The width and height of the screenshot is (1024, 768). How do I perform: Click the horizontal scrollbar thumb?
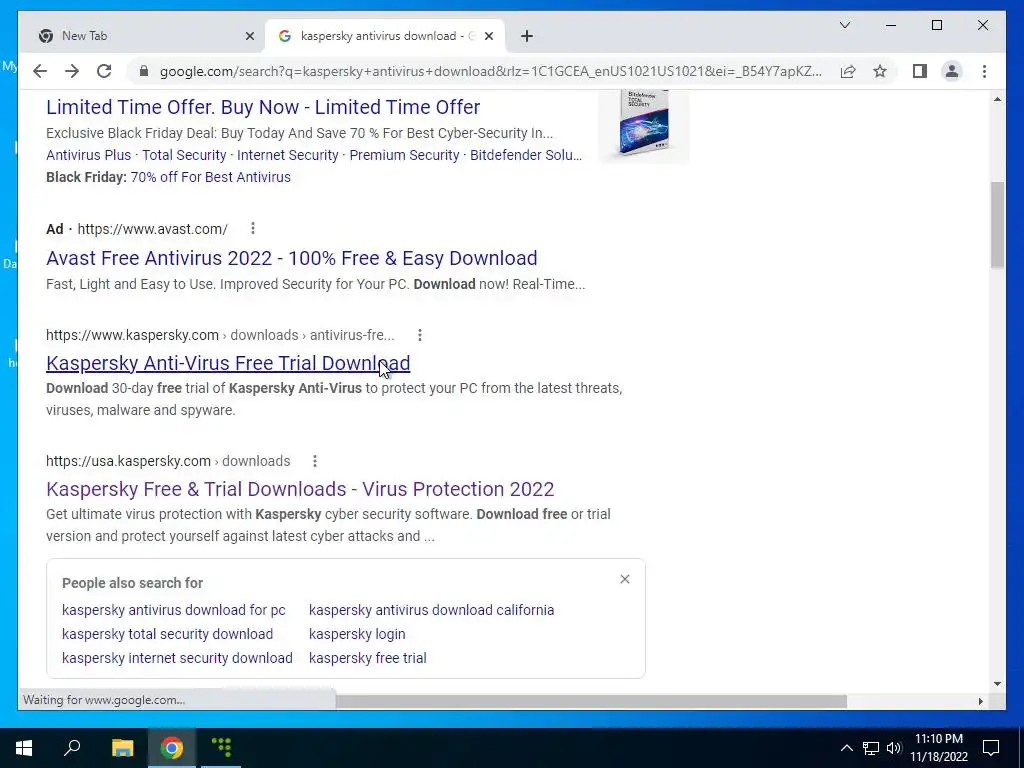[591, 701]
